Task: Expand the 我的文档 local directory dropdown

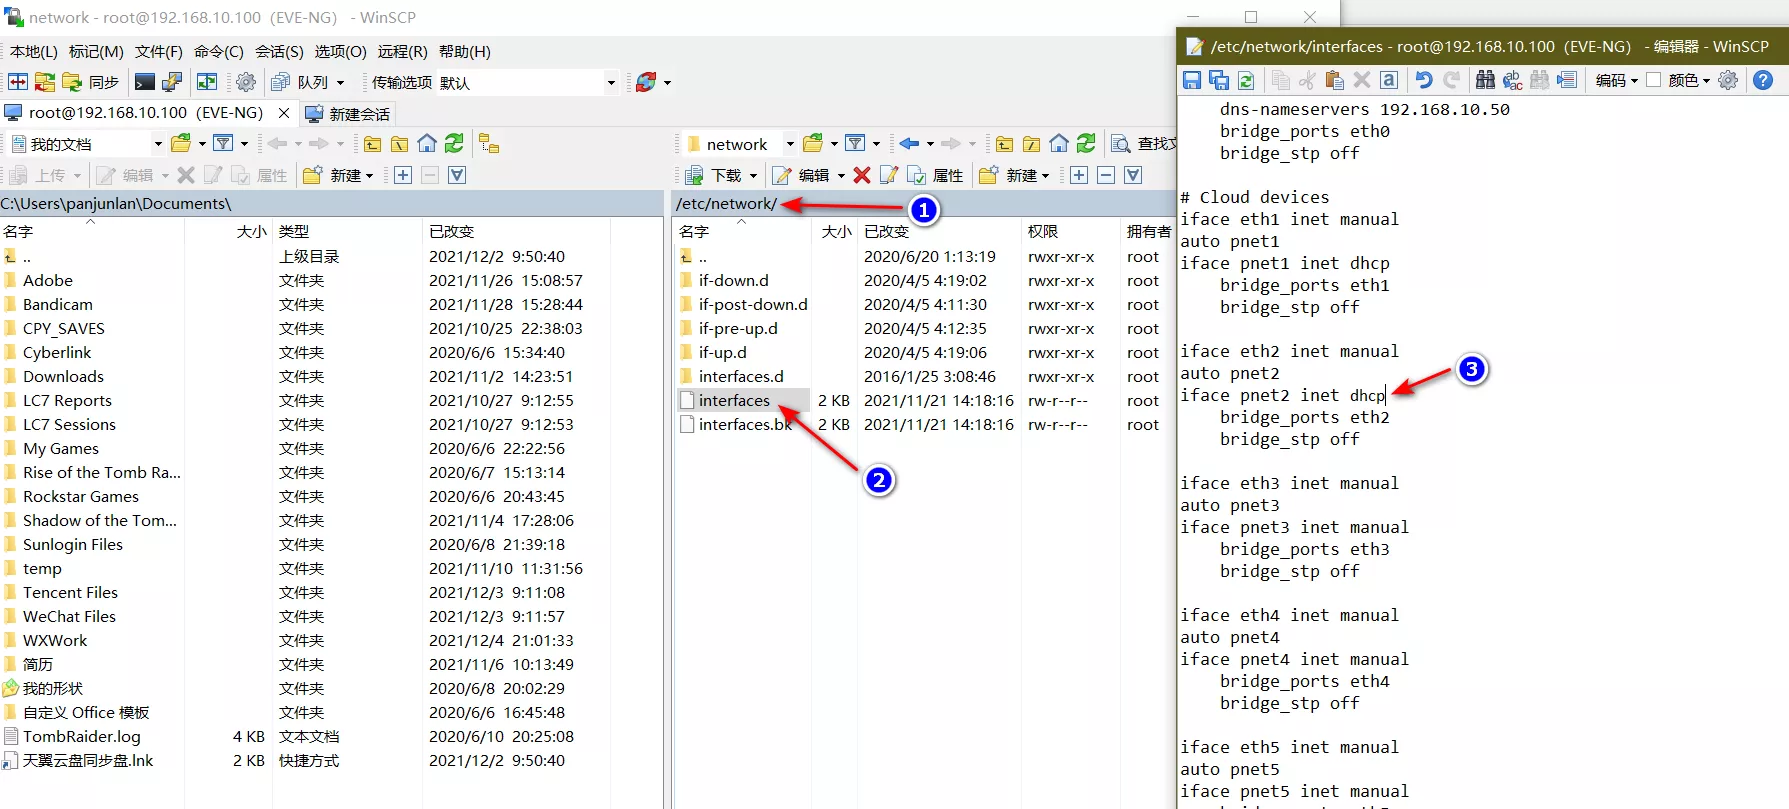Action: (x=157, y=144)
